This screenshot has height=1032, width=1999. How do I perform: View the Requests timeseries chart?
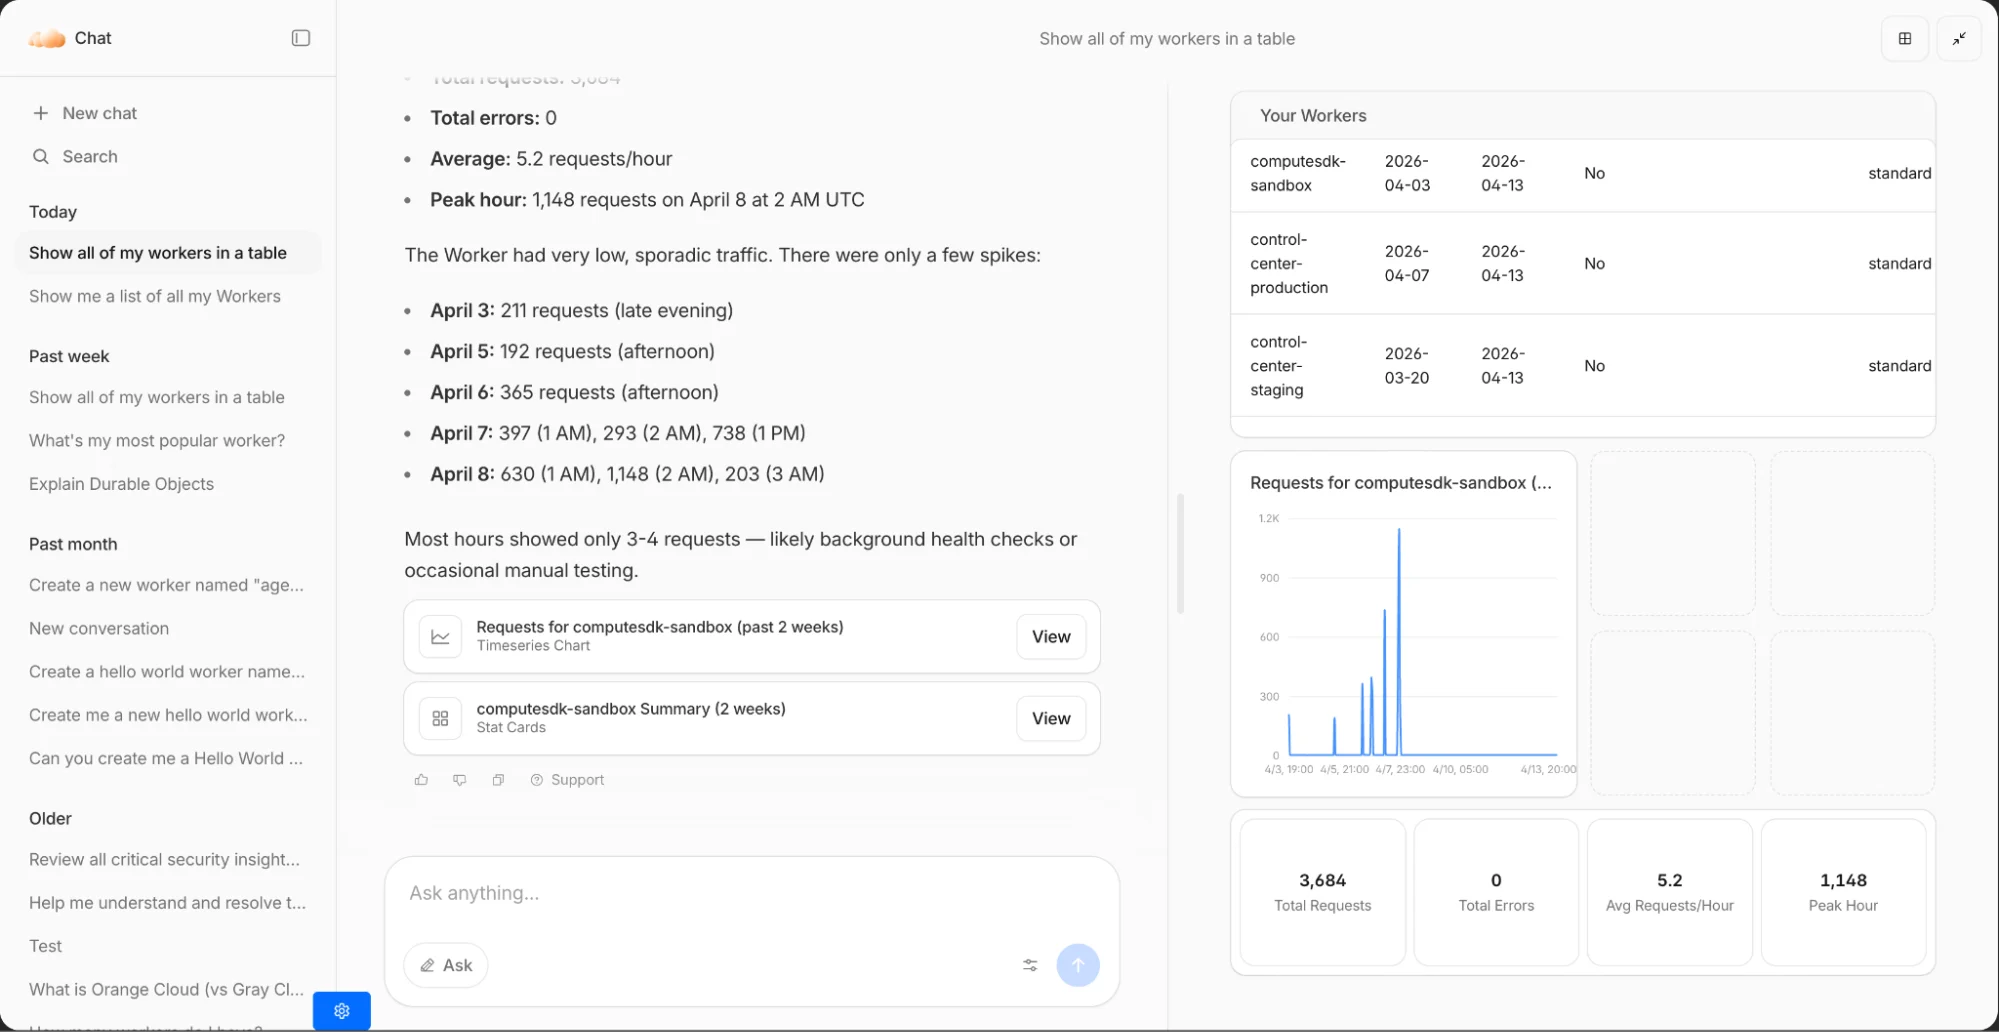[1049, 636]
